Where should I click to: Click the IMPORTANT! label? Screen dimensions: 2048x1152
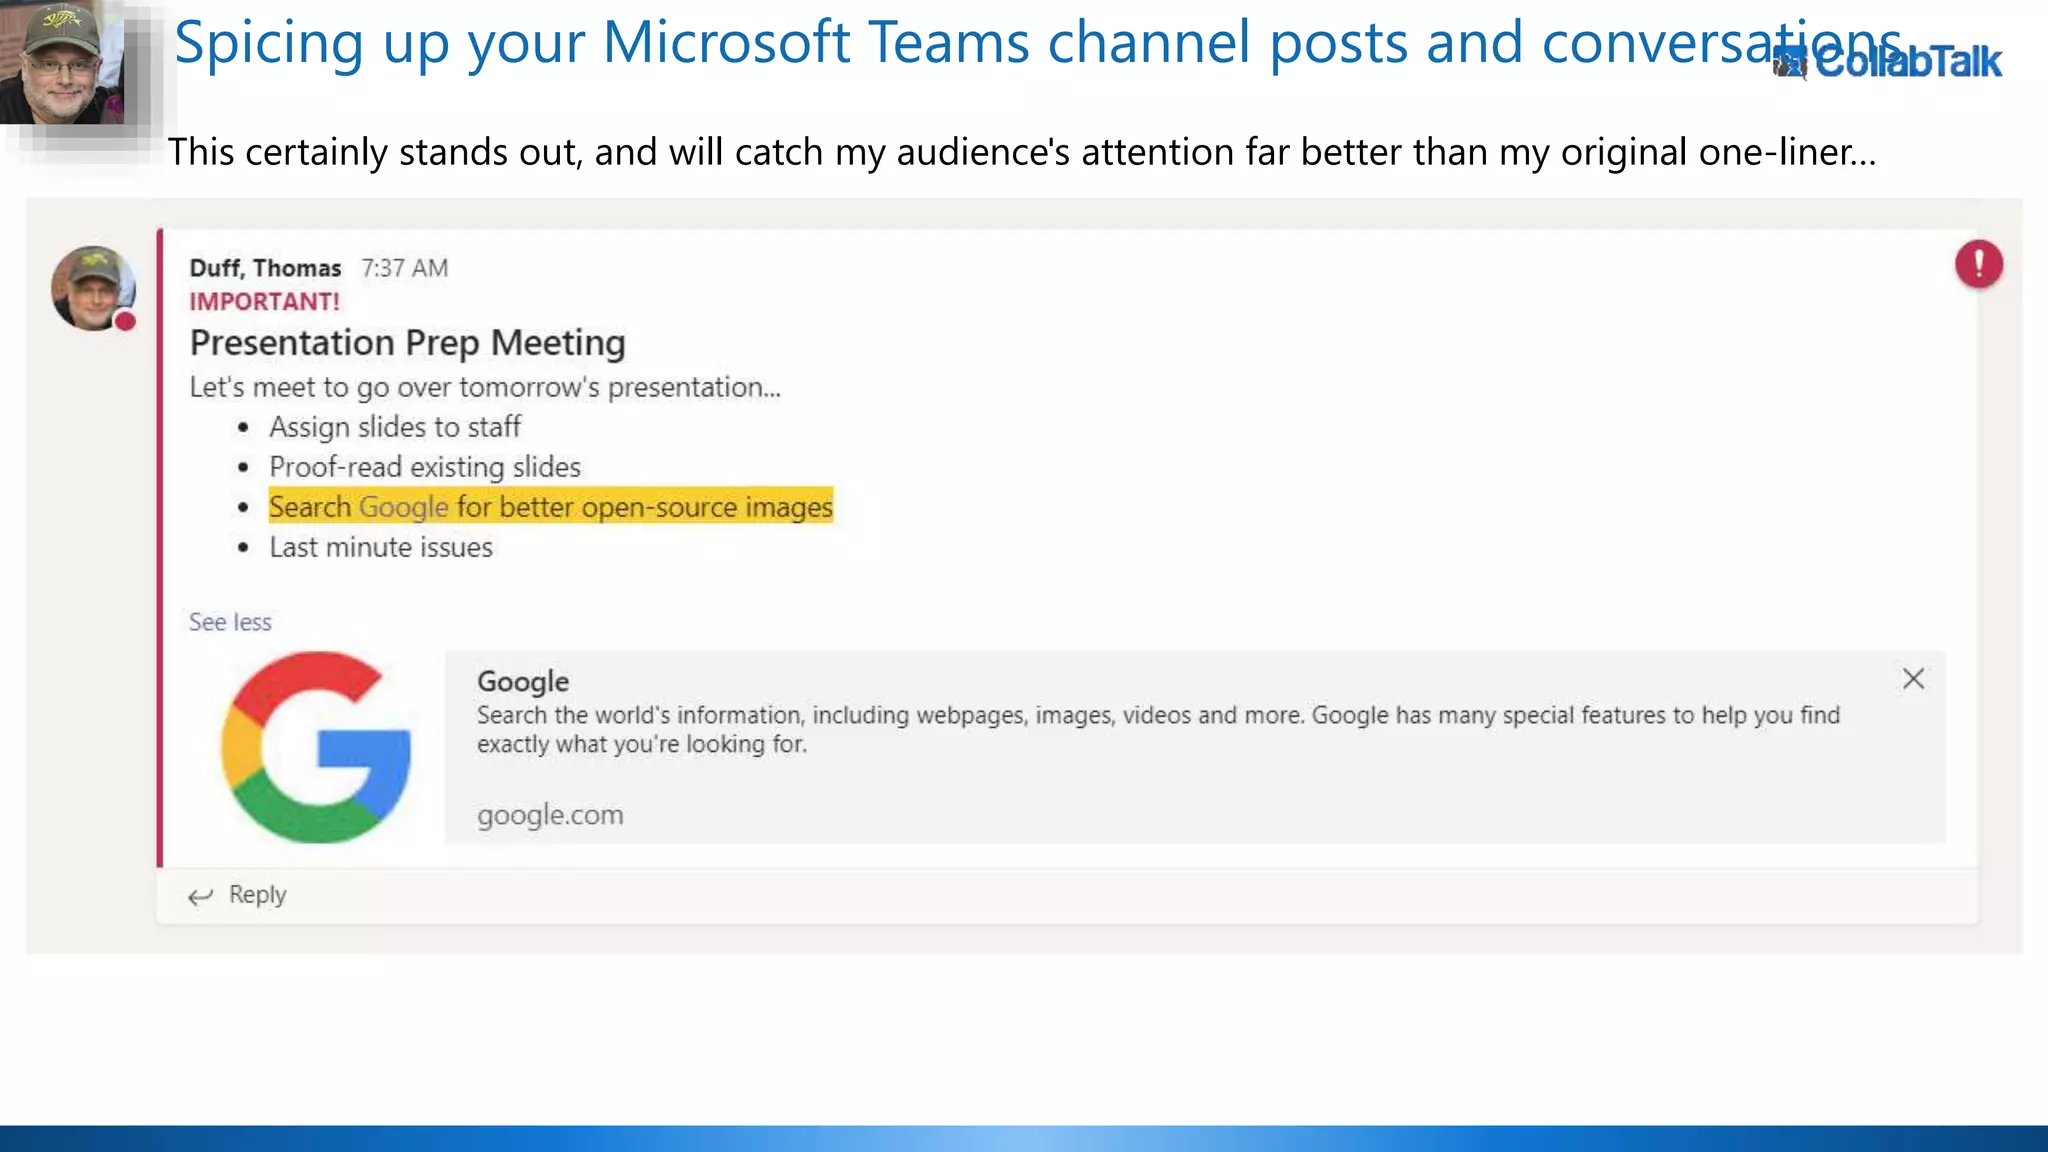click(265, 302)
